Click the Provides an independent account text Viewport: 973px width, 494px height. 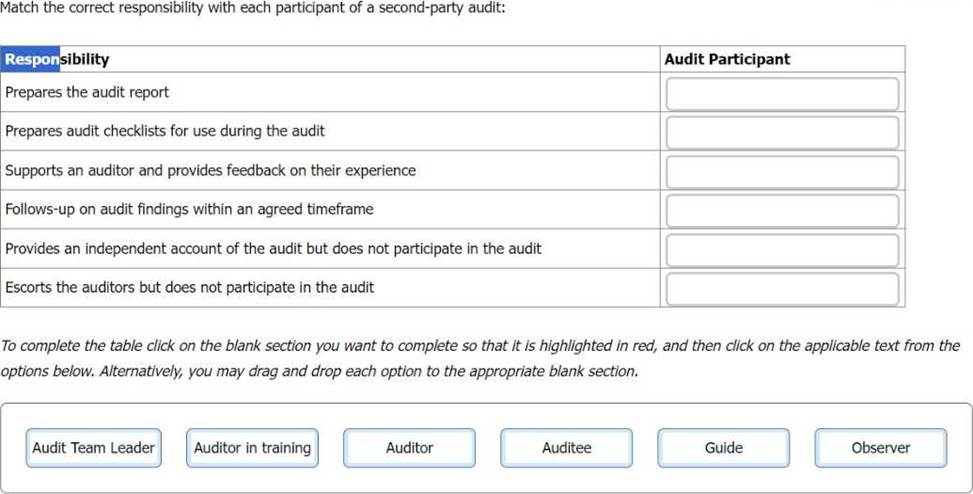coord(273,248)
